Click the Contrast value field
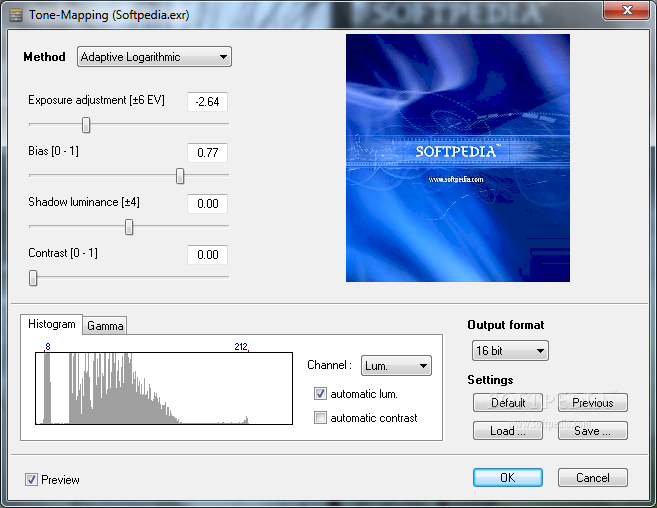Image resolution: width=657 pixels, height=508 pixels. [207, 255]
